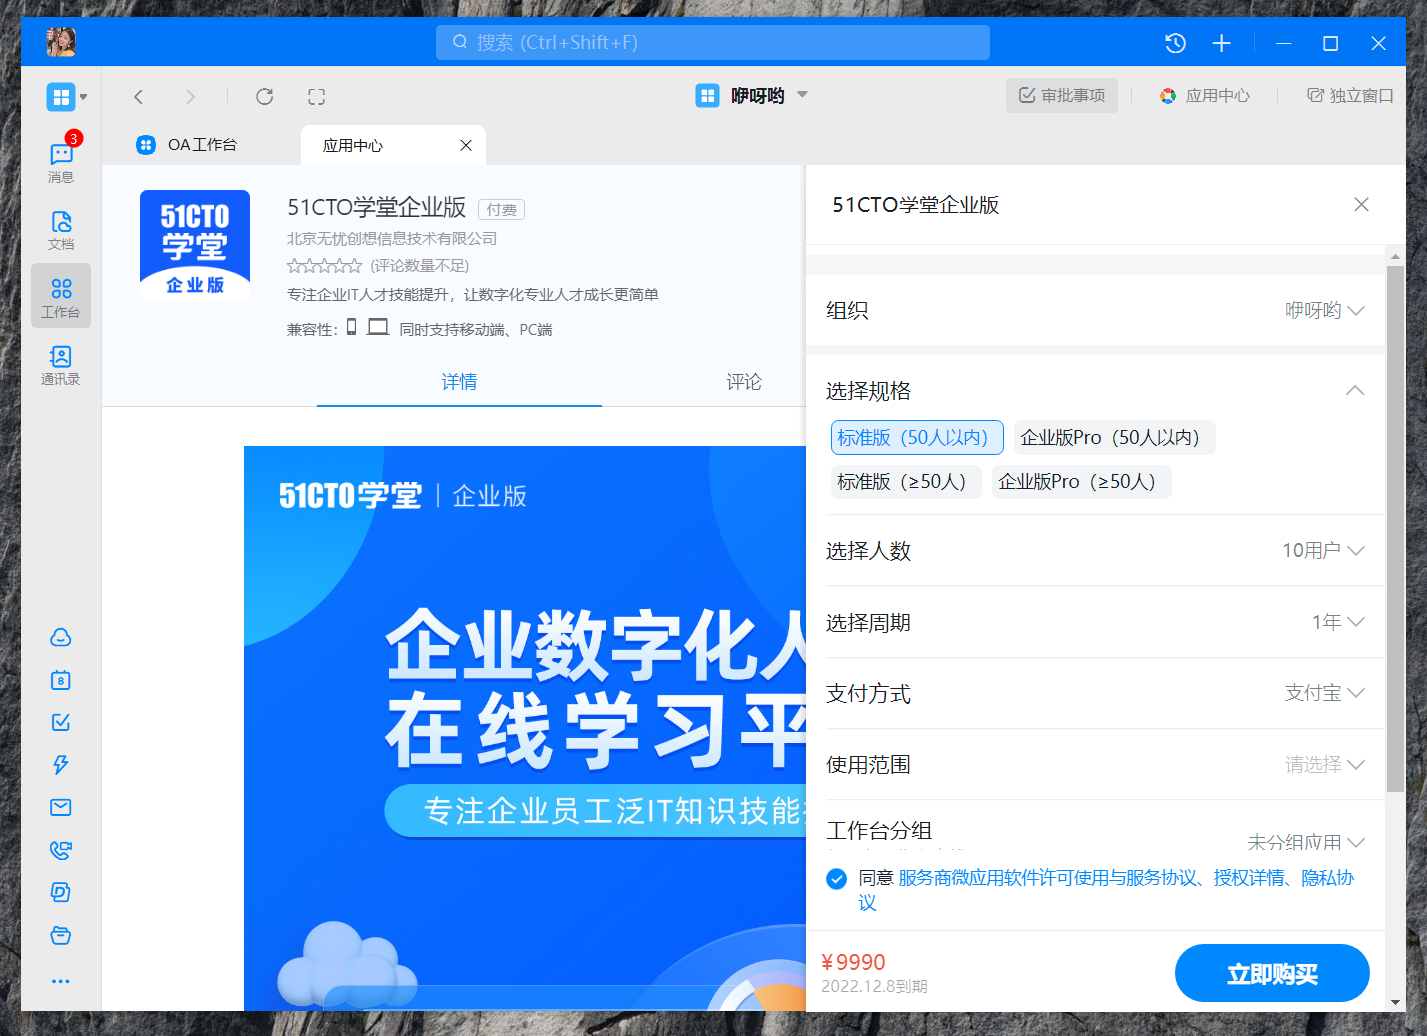Close the 应用中心 tab

[x=466, y=145]
